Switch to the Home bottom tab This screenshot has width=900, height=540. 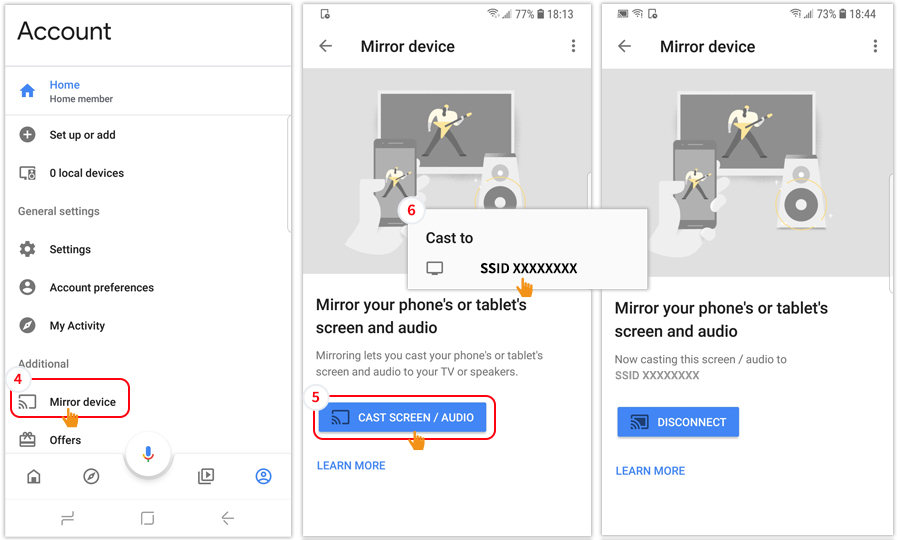tap(34, 476)
